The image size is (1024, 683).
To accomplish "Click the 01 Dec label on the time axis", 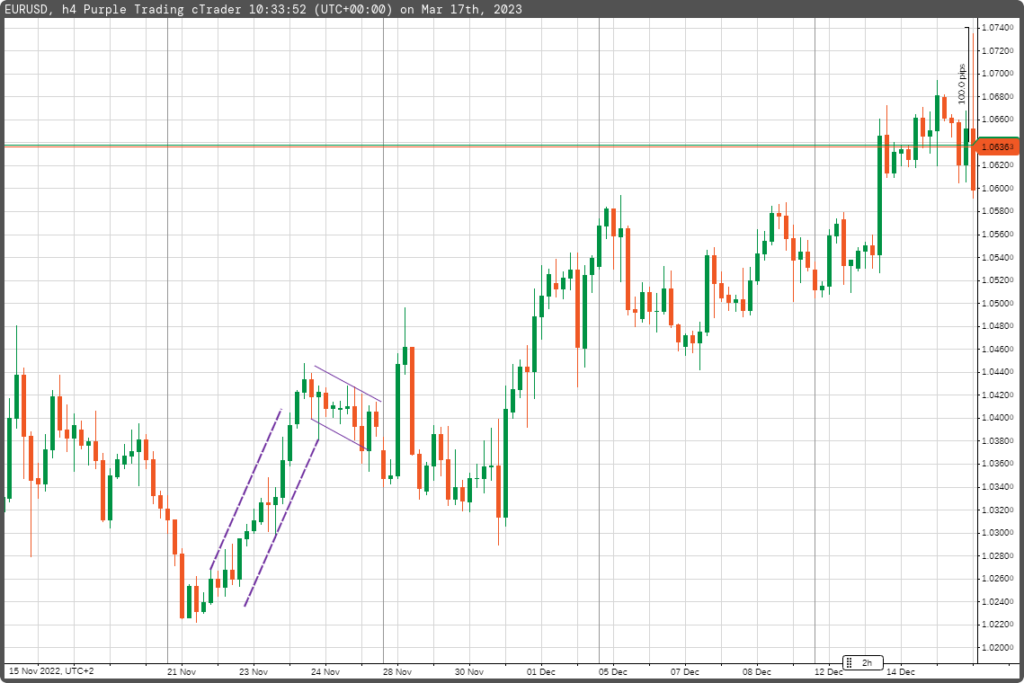I will (x=541, y=672).
